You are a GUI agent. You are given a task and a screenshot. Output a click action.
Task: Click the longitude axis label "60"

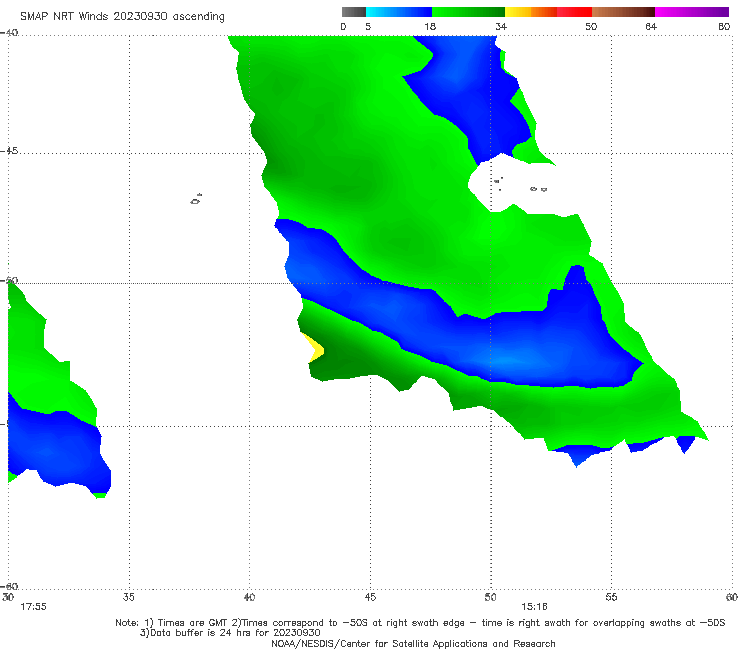click(732, 597)
